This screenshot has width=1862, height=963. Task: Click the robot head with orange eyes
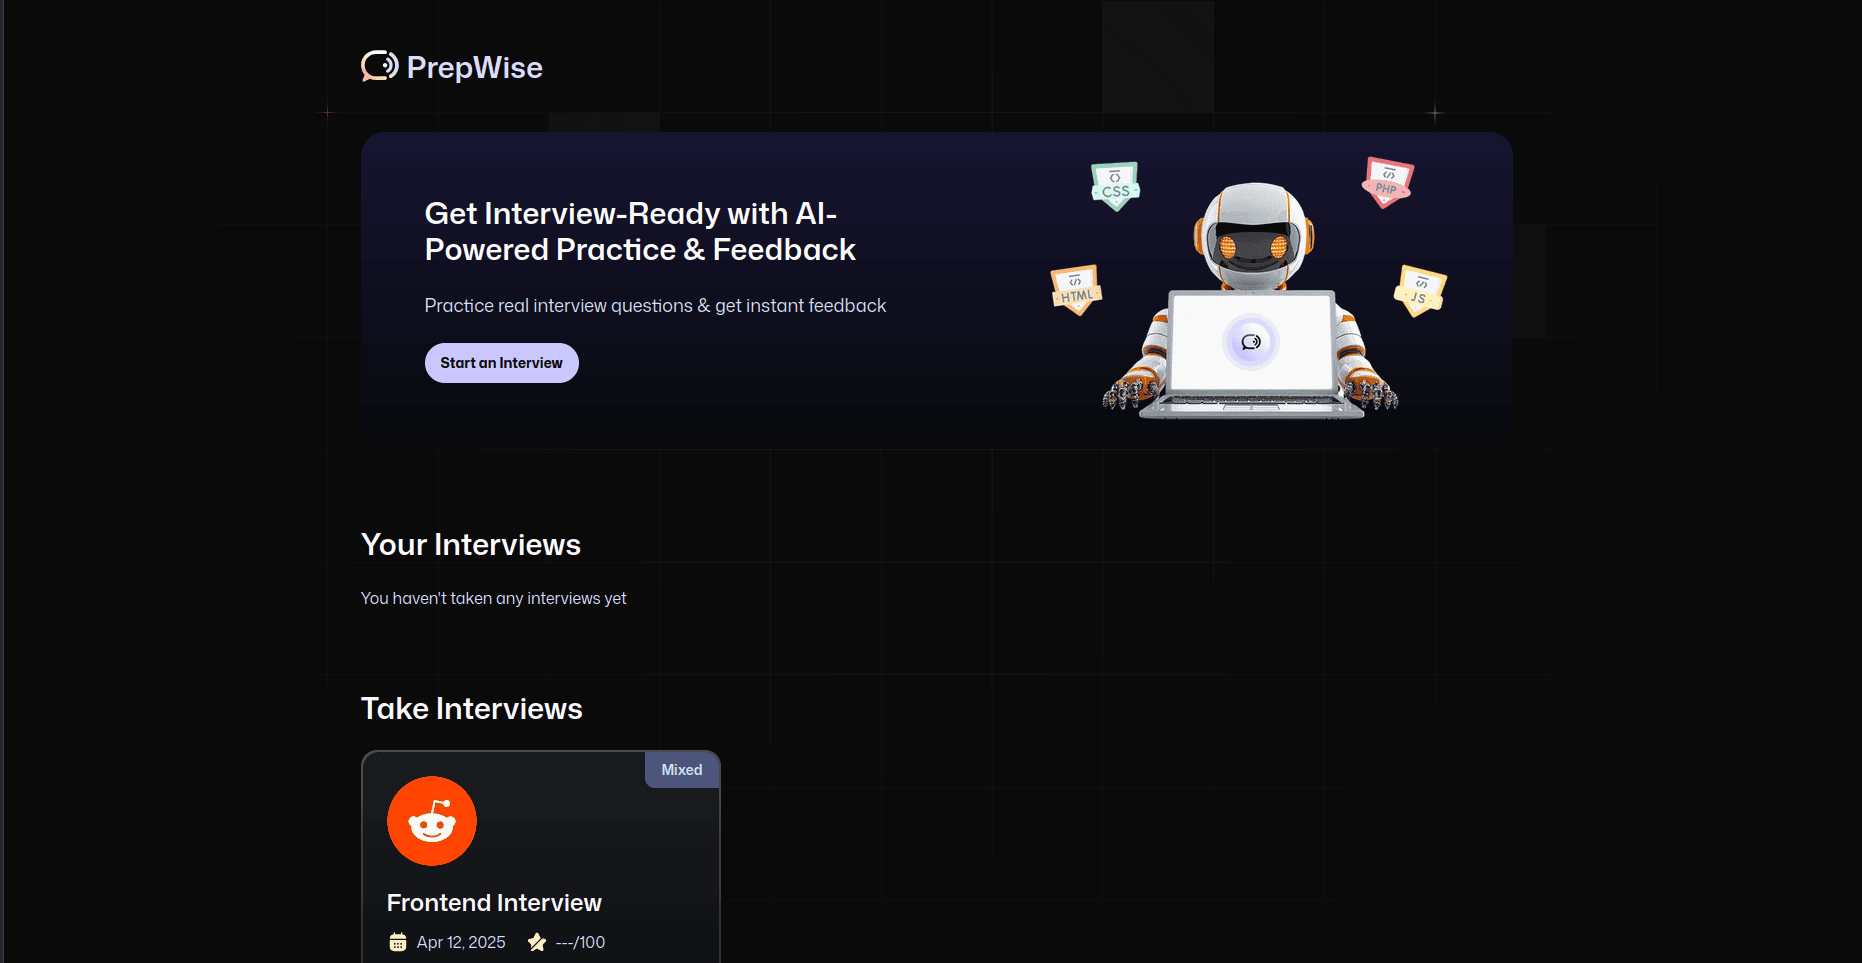pyautogui.click(x=1254, y=236)
